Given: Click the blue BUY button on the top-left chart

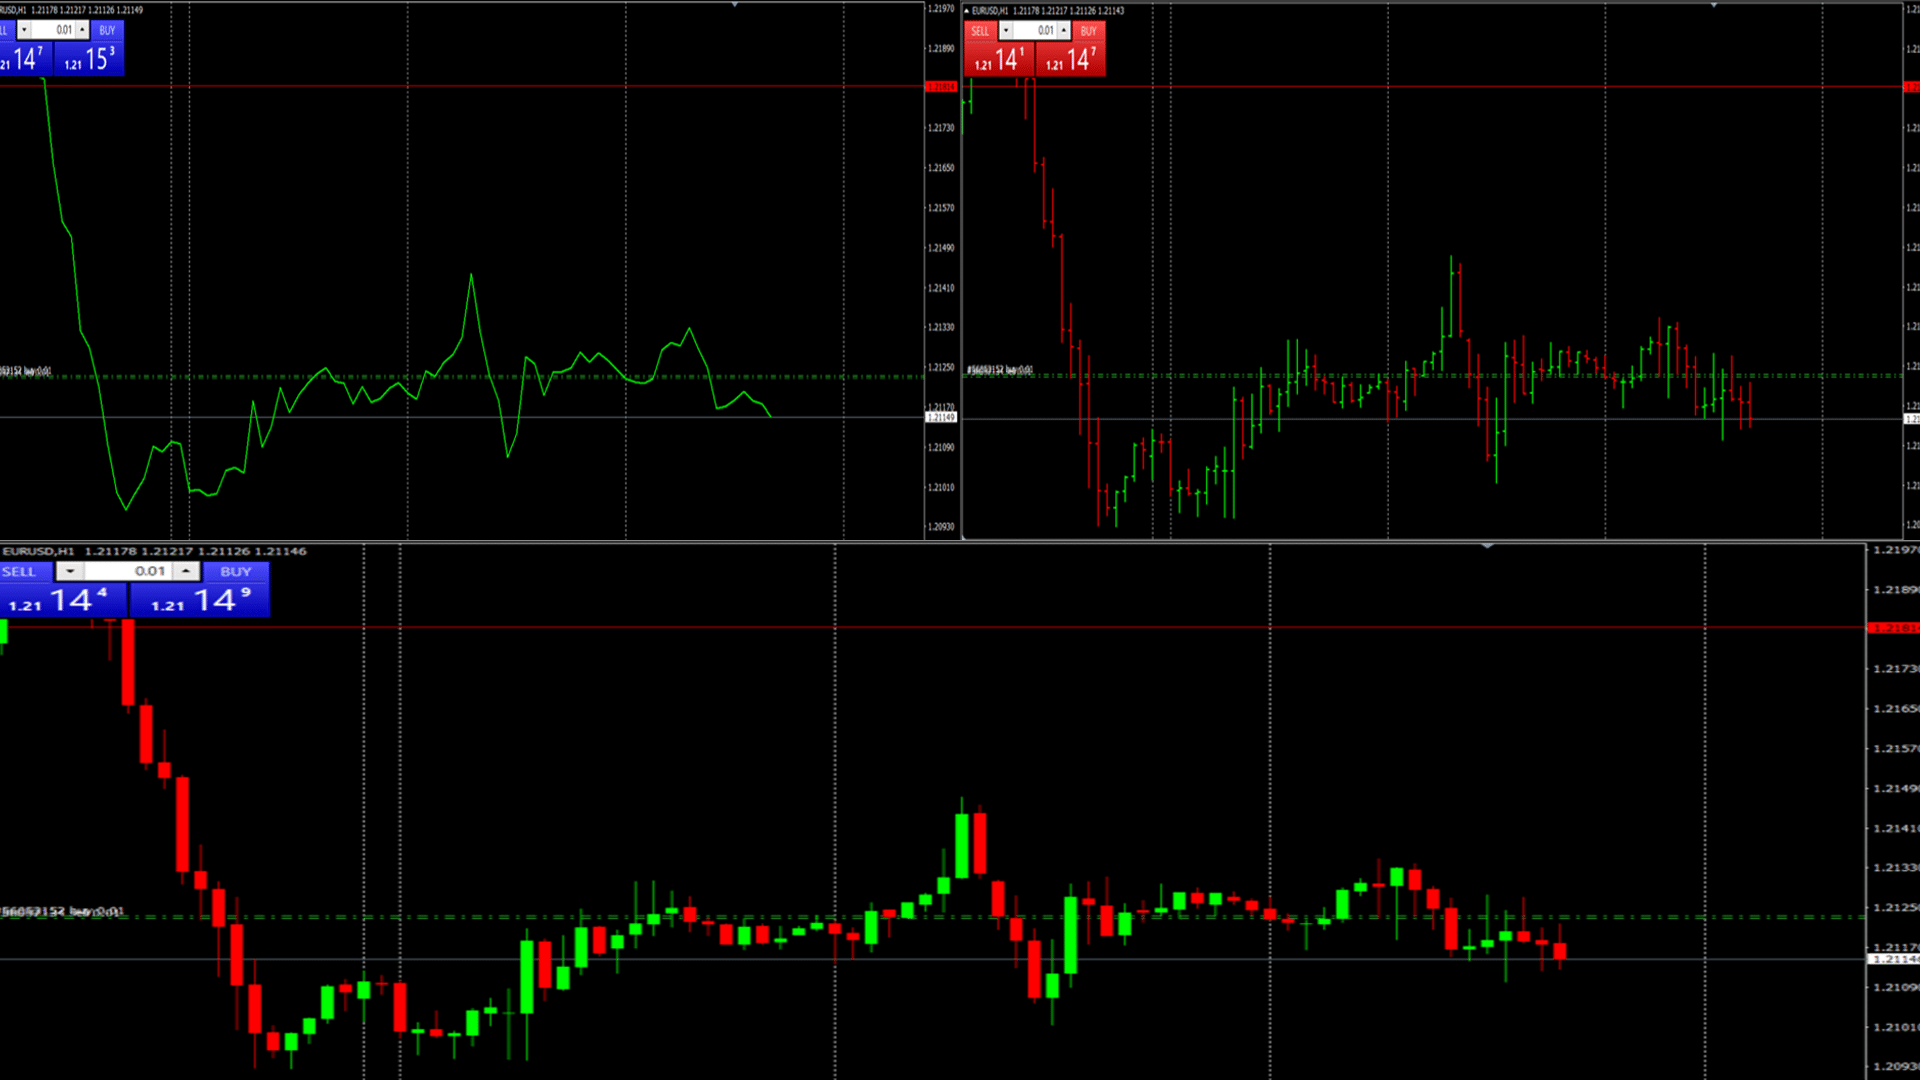Looking at the screenshot, I should pos(107,30).
